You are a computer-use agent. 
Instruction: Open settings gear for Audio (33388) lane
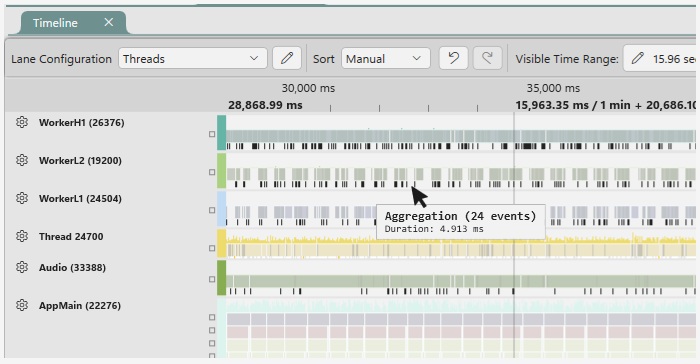coord(22,268)
